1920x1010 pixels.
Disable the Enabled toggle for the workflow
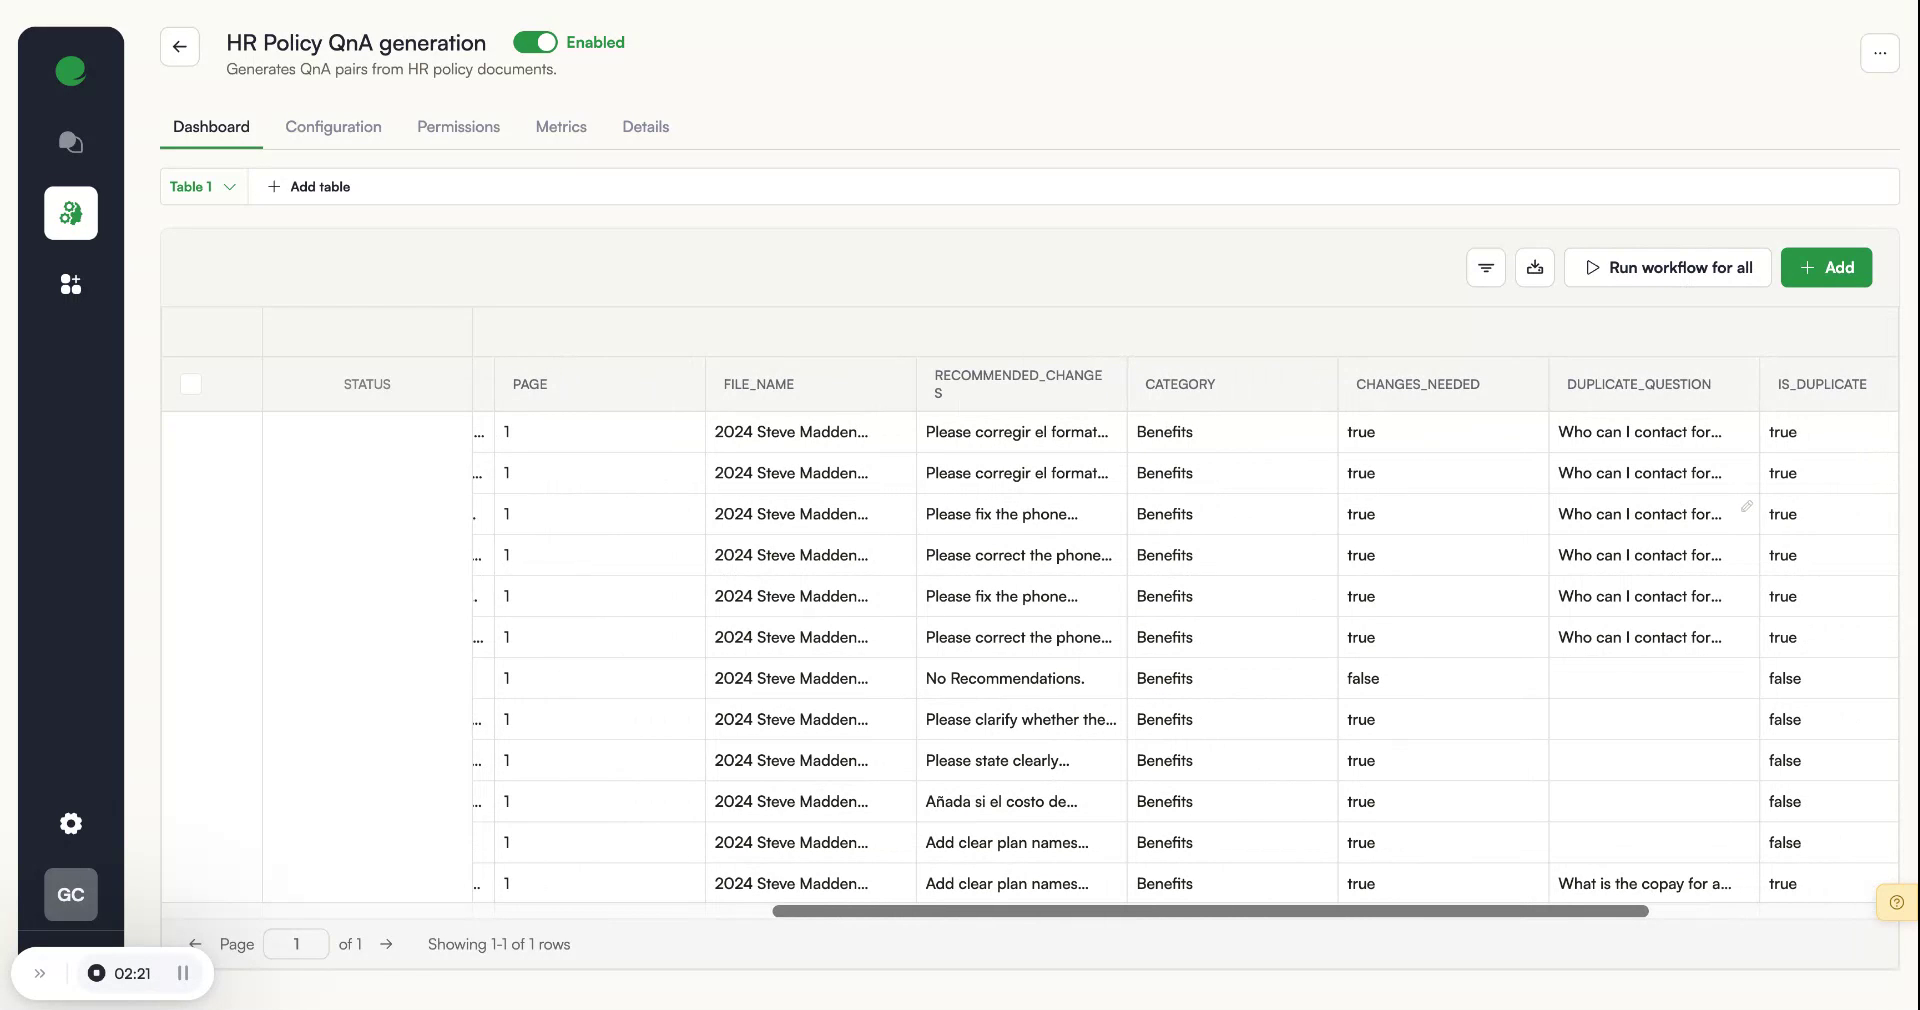tap(537, 42)
